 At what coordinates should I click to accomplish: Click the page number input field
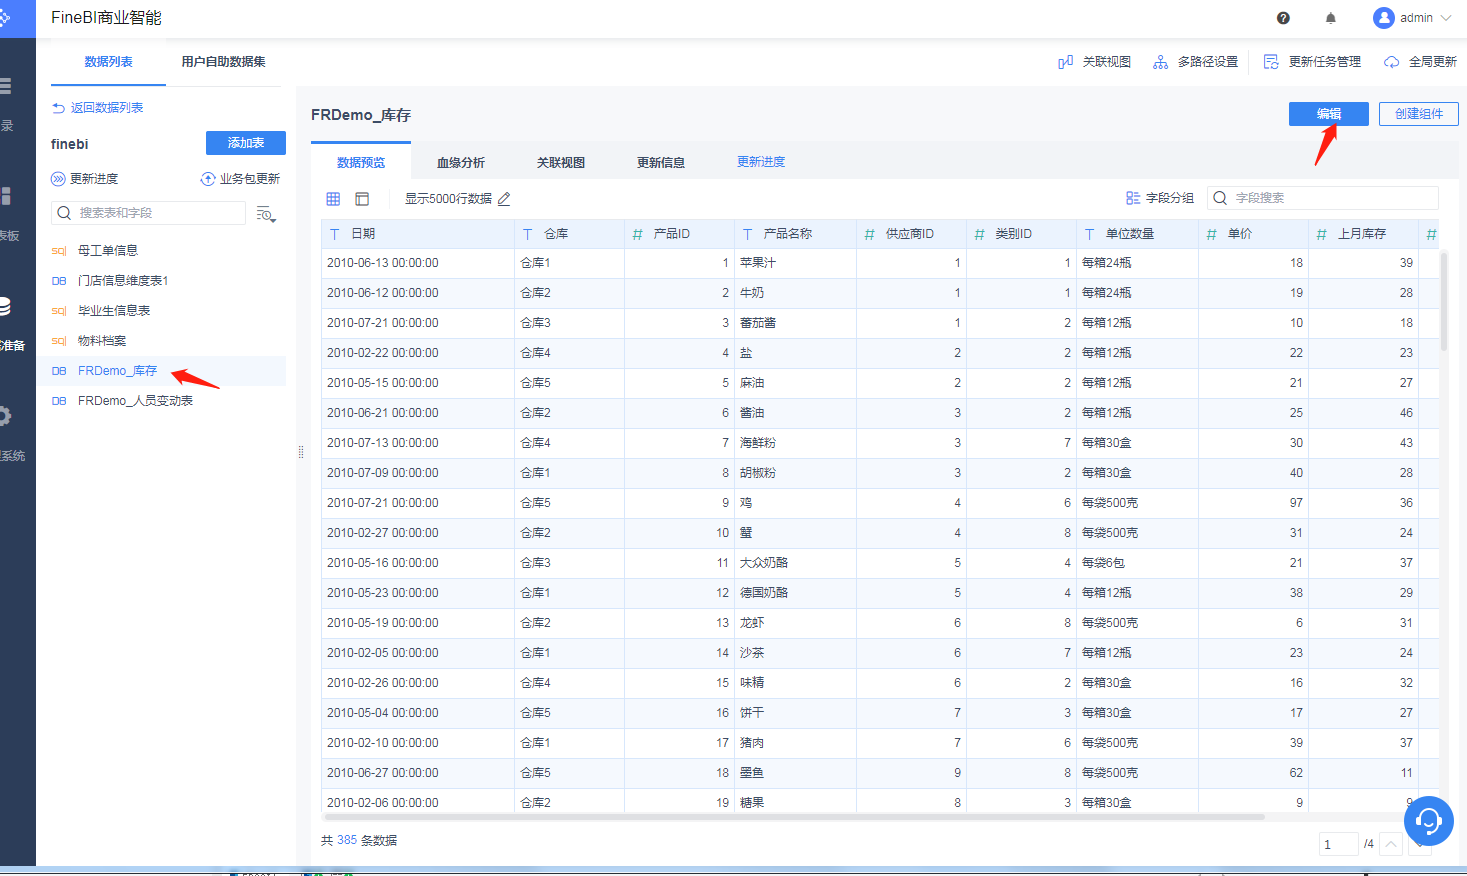tap(1338, 844)
